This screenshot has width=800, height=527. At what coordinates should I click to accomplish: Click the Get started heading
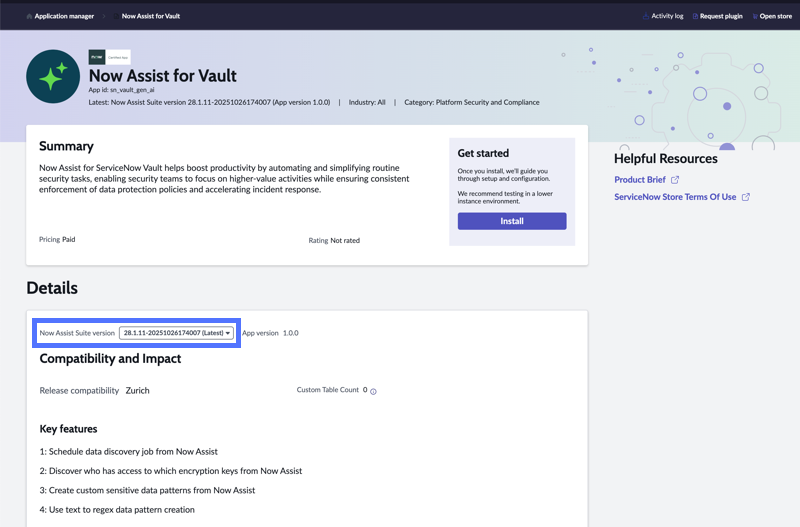483,153
